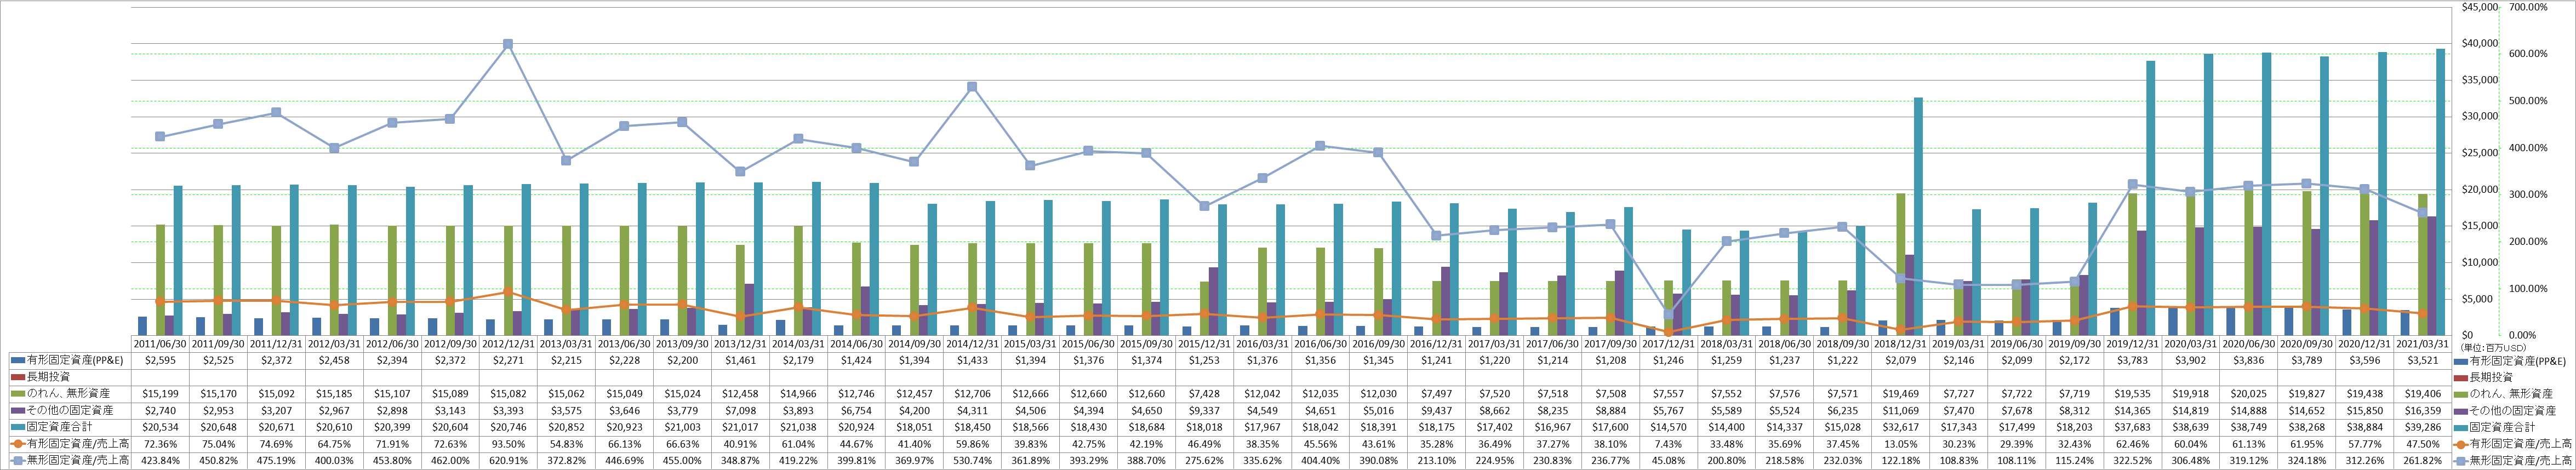The image size is (2576, 470).
Task: Click the teal total bar for 2021/03/31
Action: (x=2440, y=192)
